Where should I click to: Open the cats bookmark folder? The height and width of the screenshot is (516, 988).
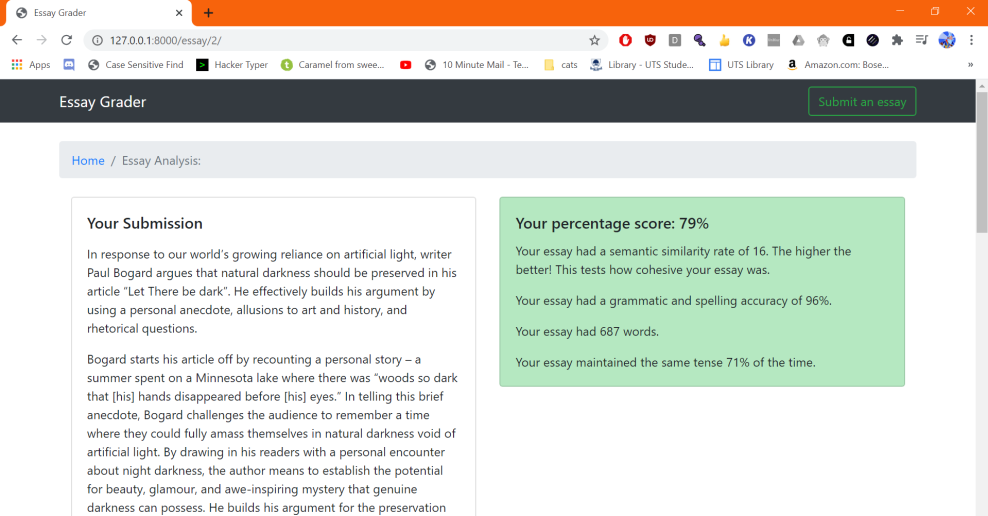point(561,64)
